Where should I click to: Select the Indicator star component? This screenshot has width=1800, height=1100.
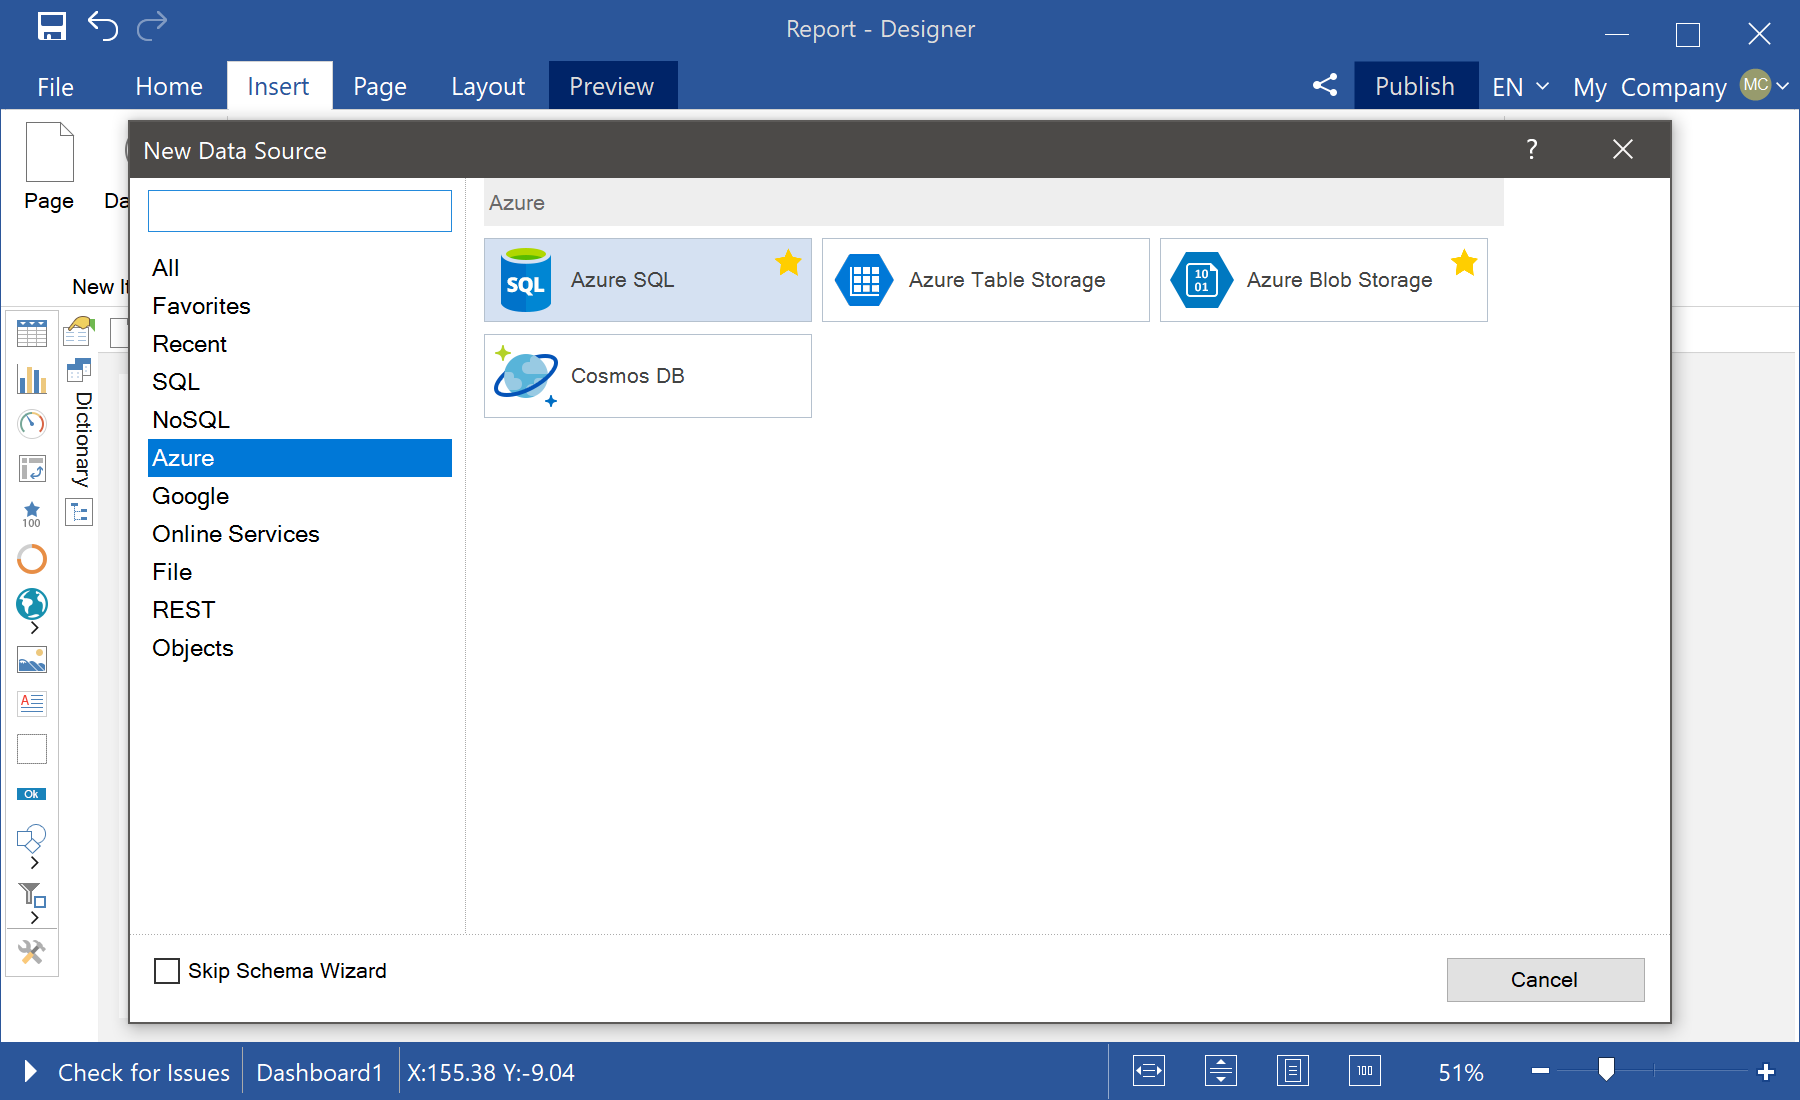(32, 514)
